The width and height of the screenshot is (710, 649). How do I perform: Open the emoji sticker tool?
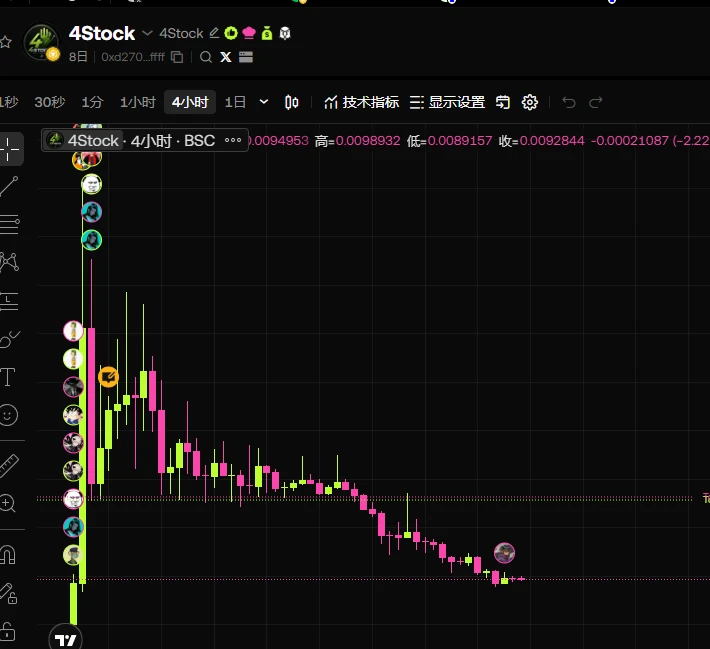(x=8, y=415)
